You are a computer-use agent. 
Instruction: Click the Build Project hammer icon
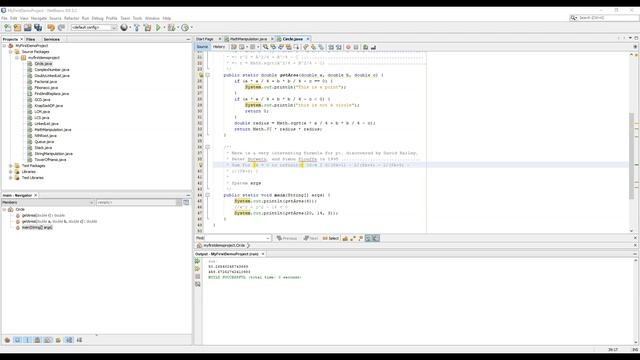(137, 28)
